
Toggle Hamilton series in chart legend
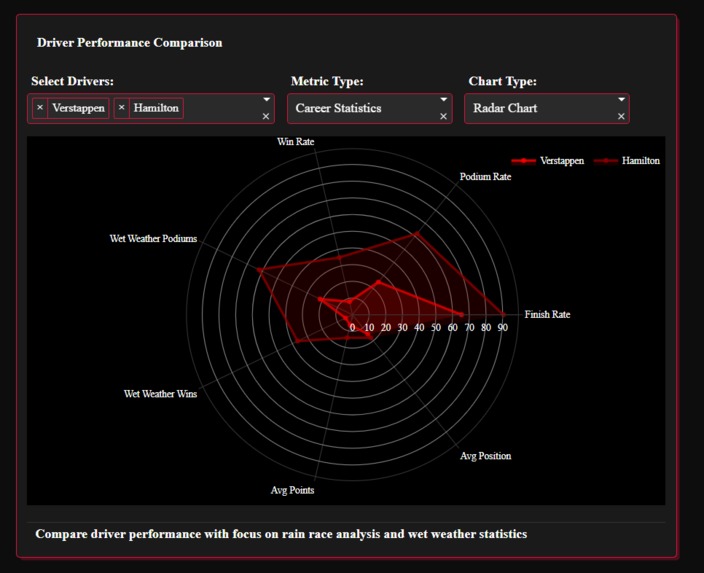[627, 161]
